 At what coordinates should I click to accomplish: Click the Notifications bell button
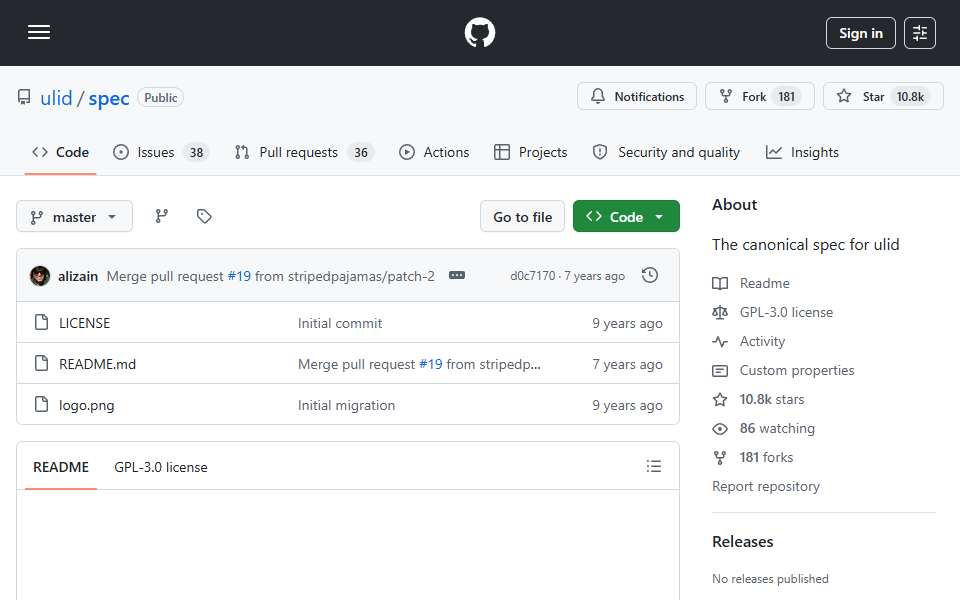[x=637, y=97]
